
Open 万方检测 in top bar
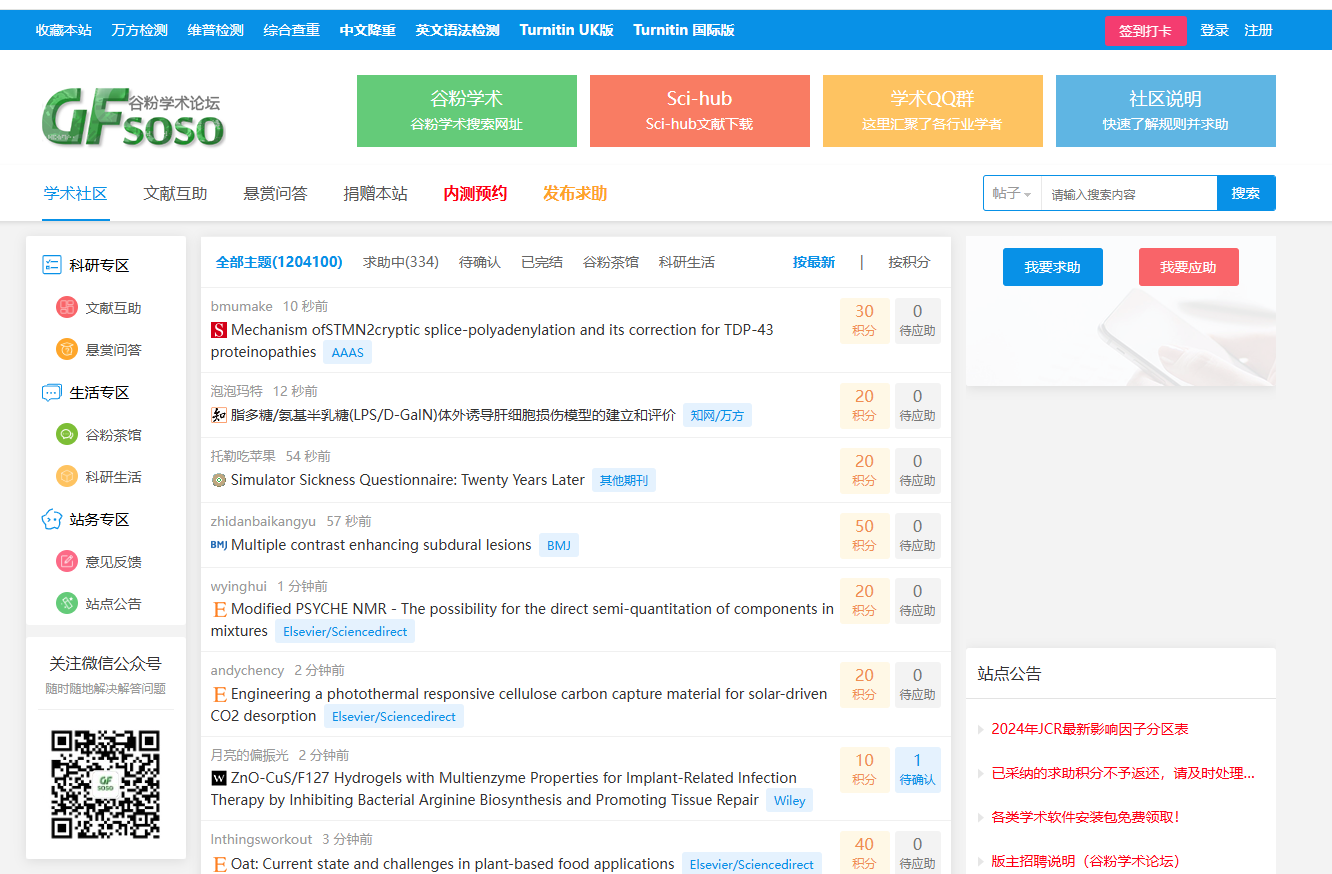pos(140,30)
